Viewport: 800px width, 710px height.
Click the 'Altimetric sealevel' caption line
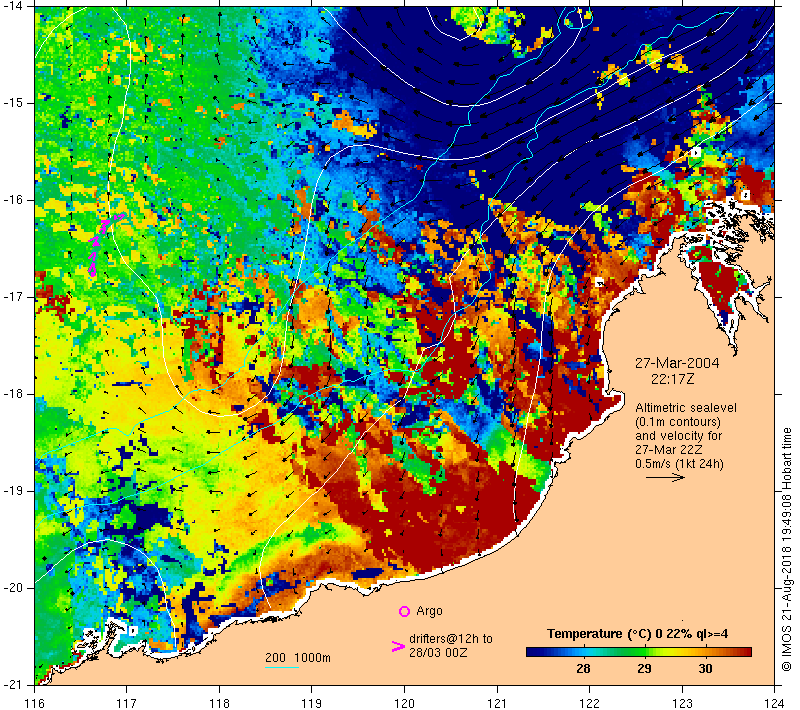pyautogui.click(x=686, y=408)
